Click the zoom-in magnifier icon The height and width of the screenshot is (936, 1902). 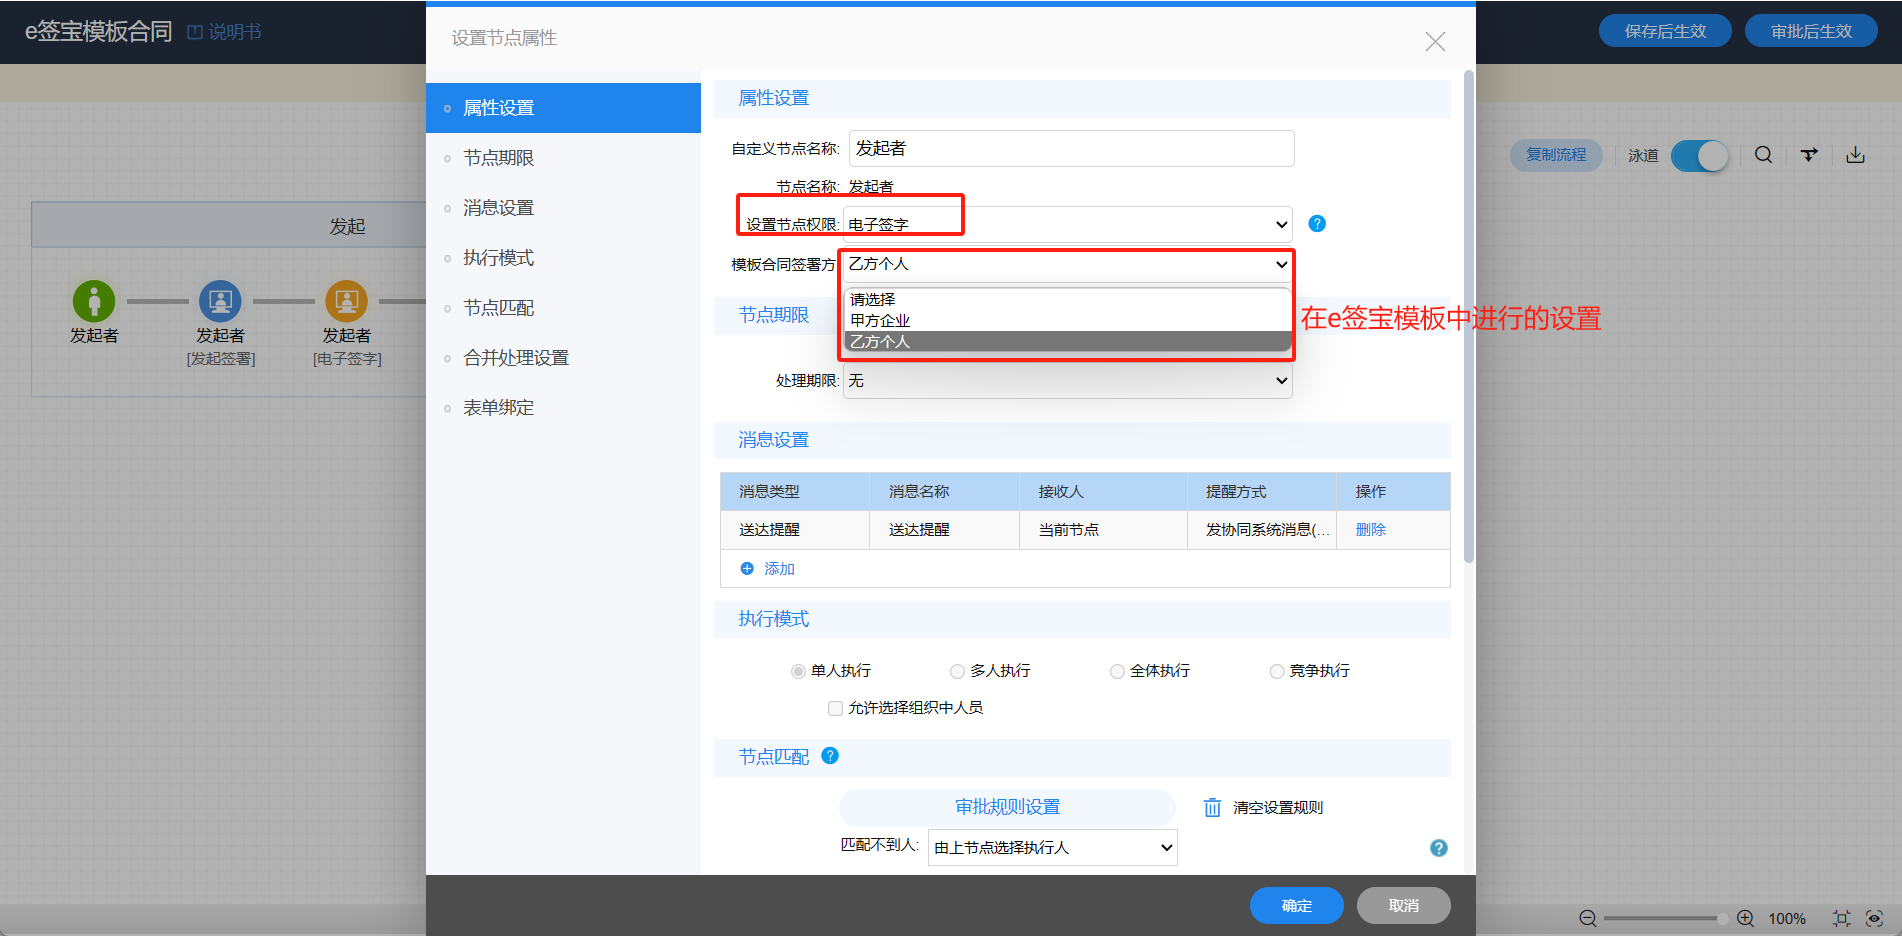click(x=1745, y=918)
